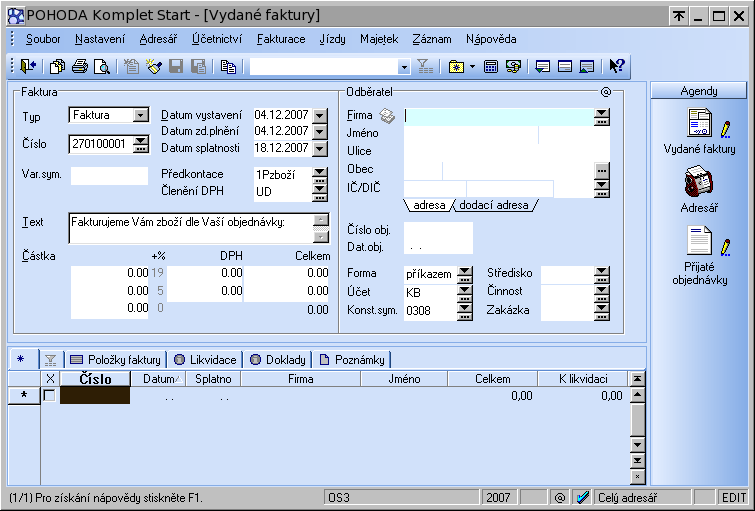
Task: Expand the Typ Faktura dropdown
Action: pyautogui.click(x=140, y=115)
